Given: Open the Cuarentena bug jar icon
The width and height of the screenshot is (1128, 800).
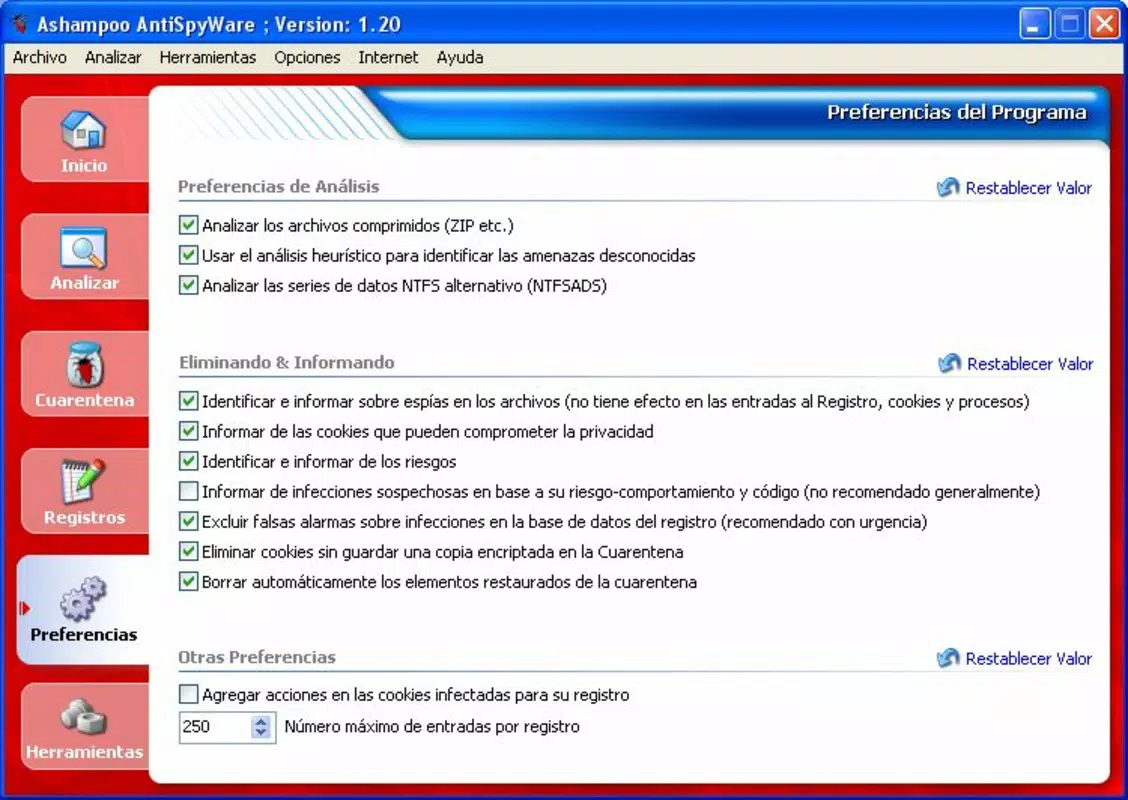Looking at the screenshot, I should tap(85, 364).
